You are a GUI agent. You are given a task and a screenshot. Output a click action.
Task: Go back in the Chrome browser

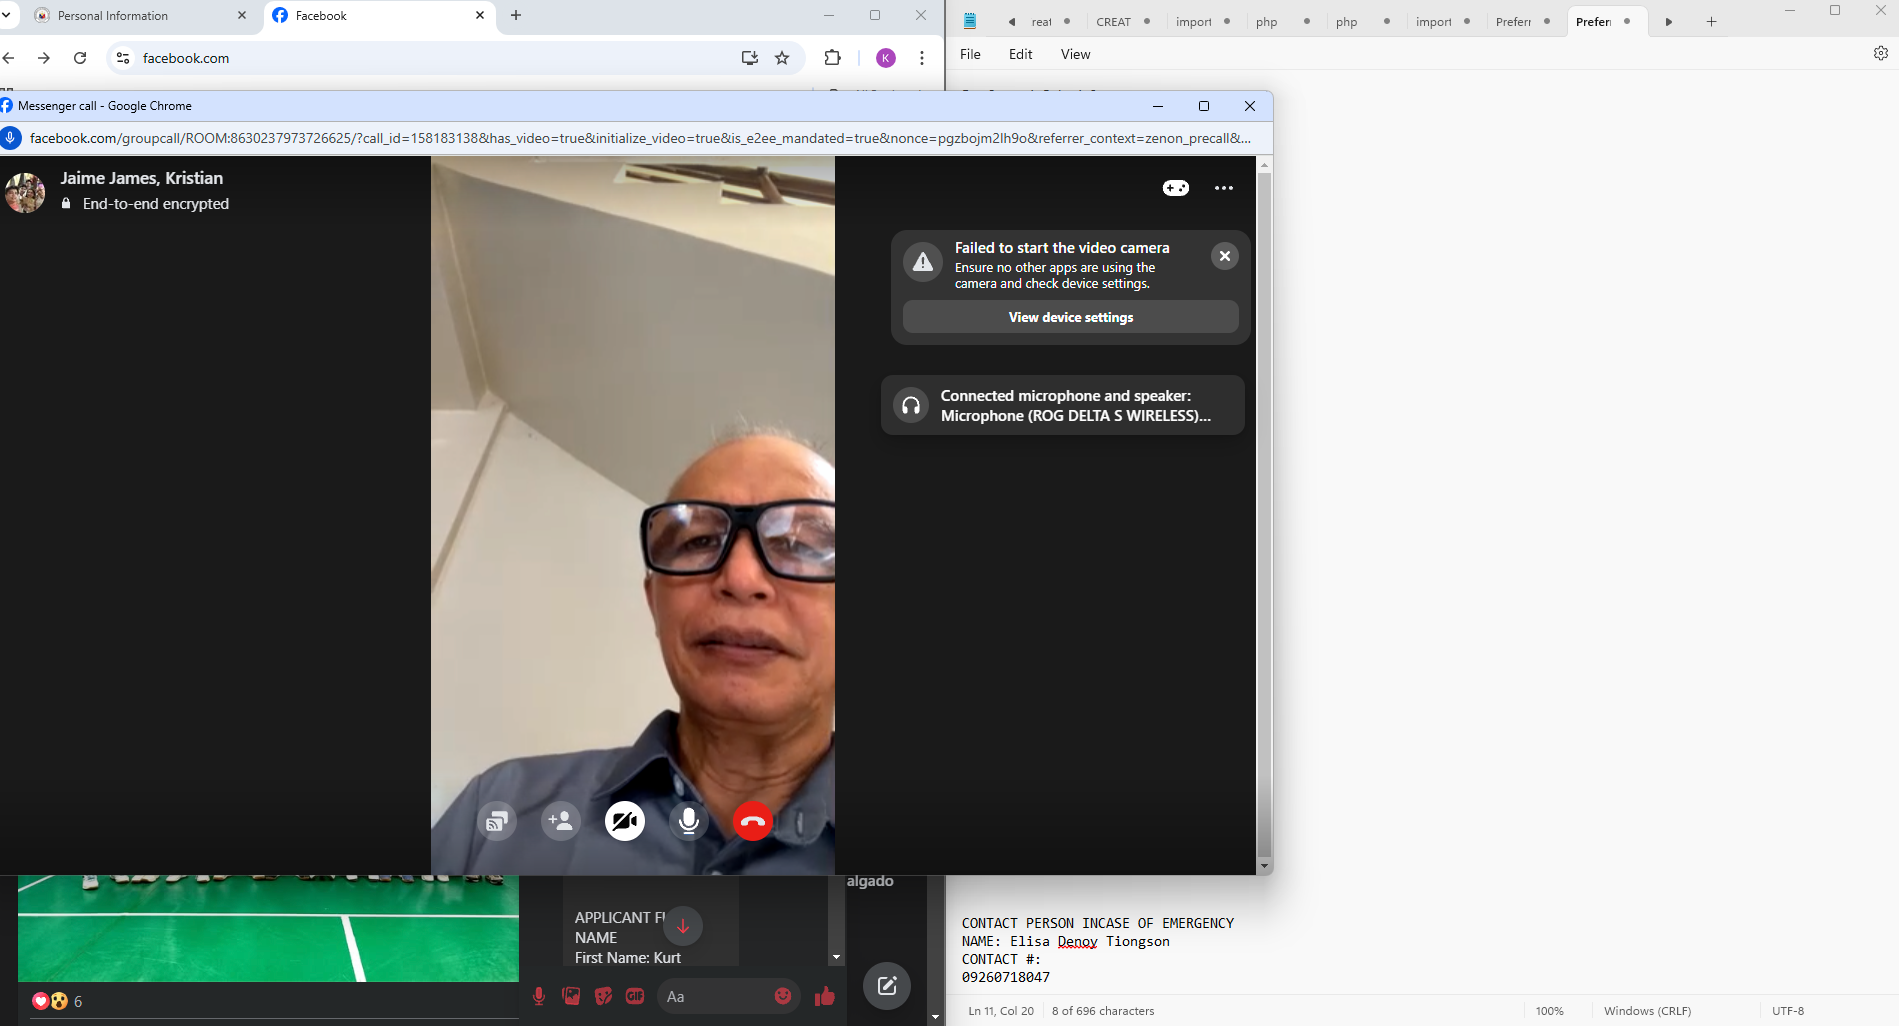(x=9, y=58)
